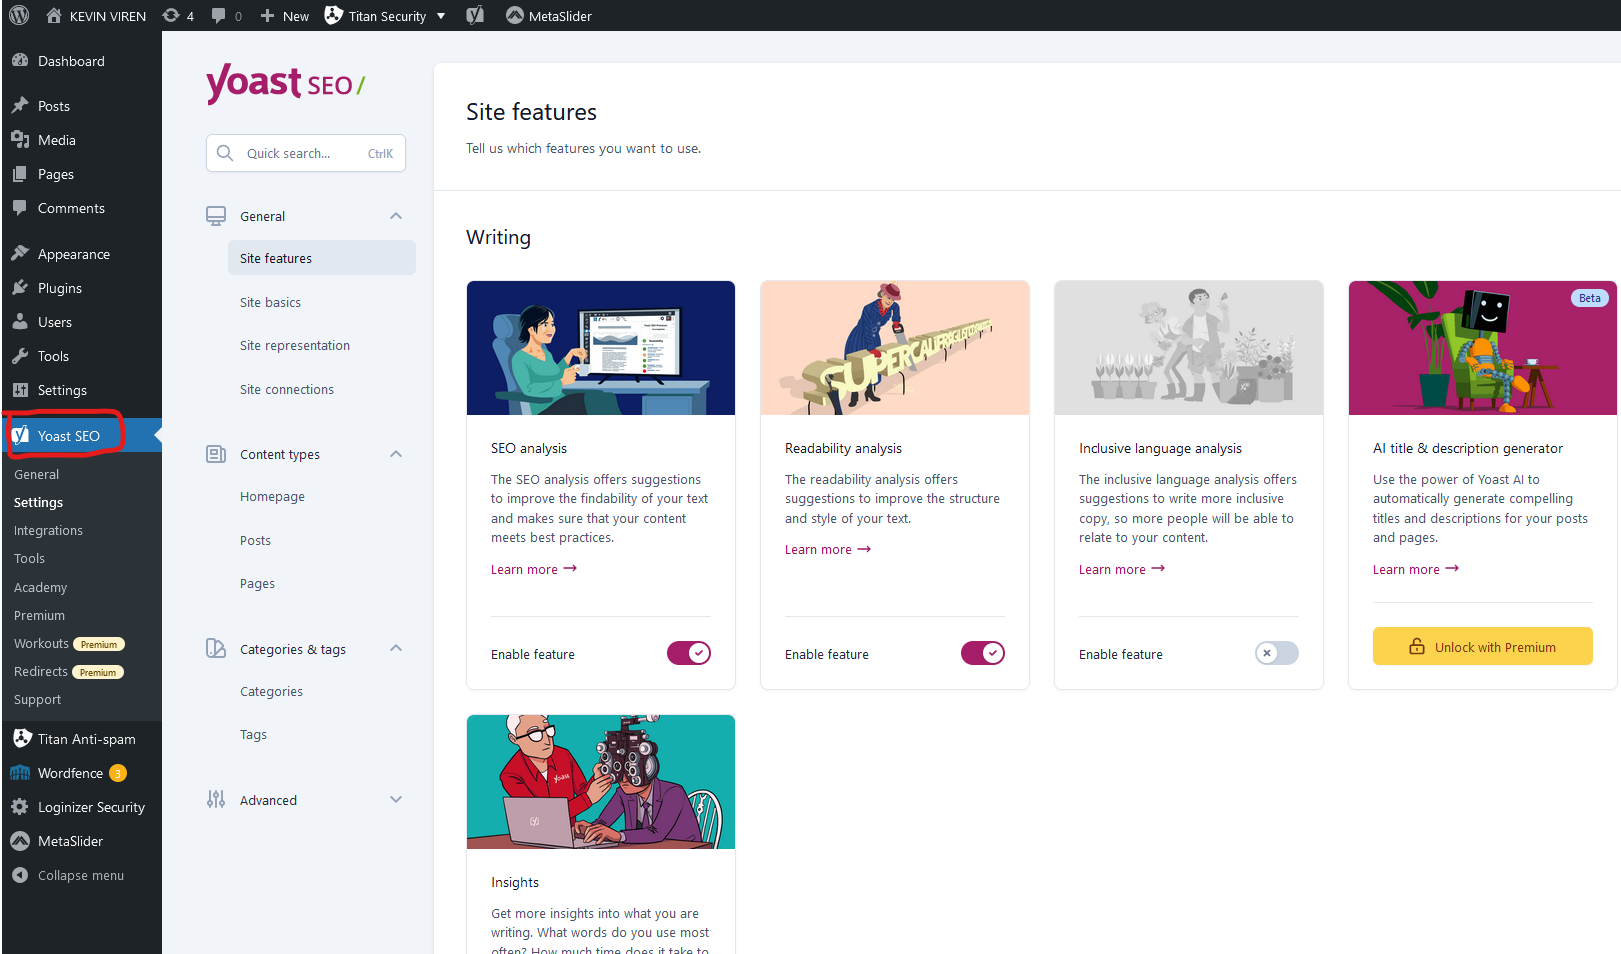Open Wordfence in the left sidebar

coord(70,773)
